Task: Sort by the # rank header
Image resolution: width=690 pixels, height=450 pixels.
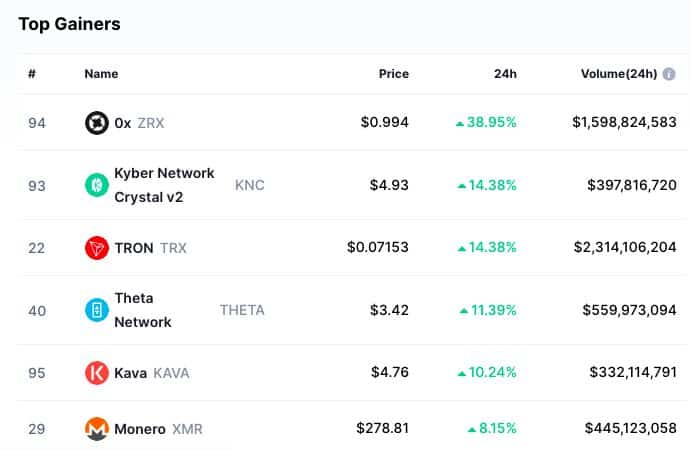Action: tap(32, 74)
